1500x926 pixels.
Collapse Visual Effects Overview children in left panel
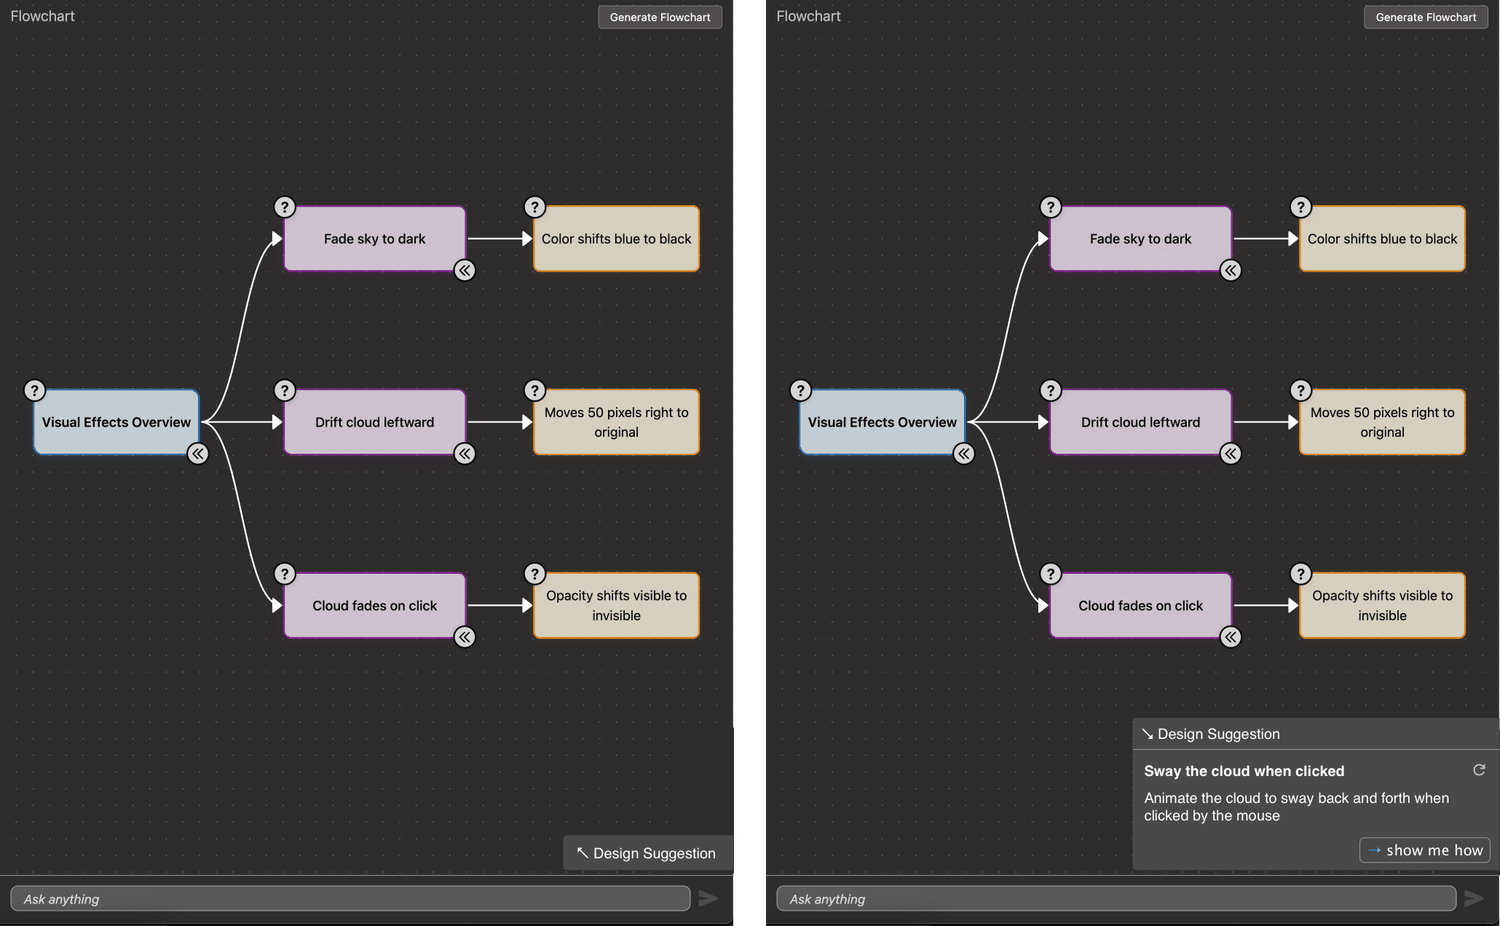[x=198, y=454]
